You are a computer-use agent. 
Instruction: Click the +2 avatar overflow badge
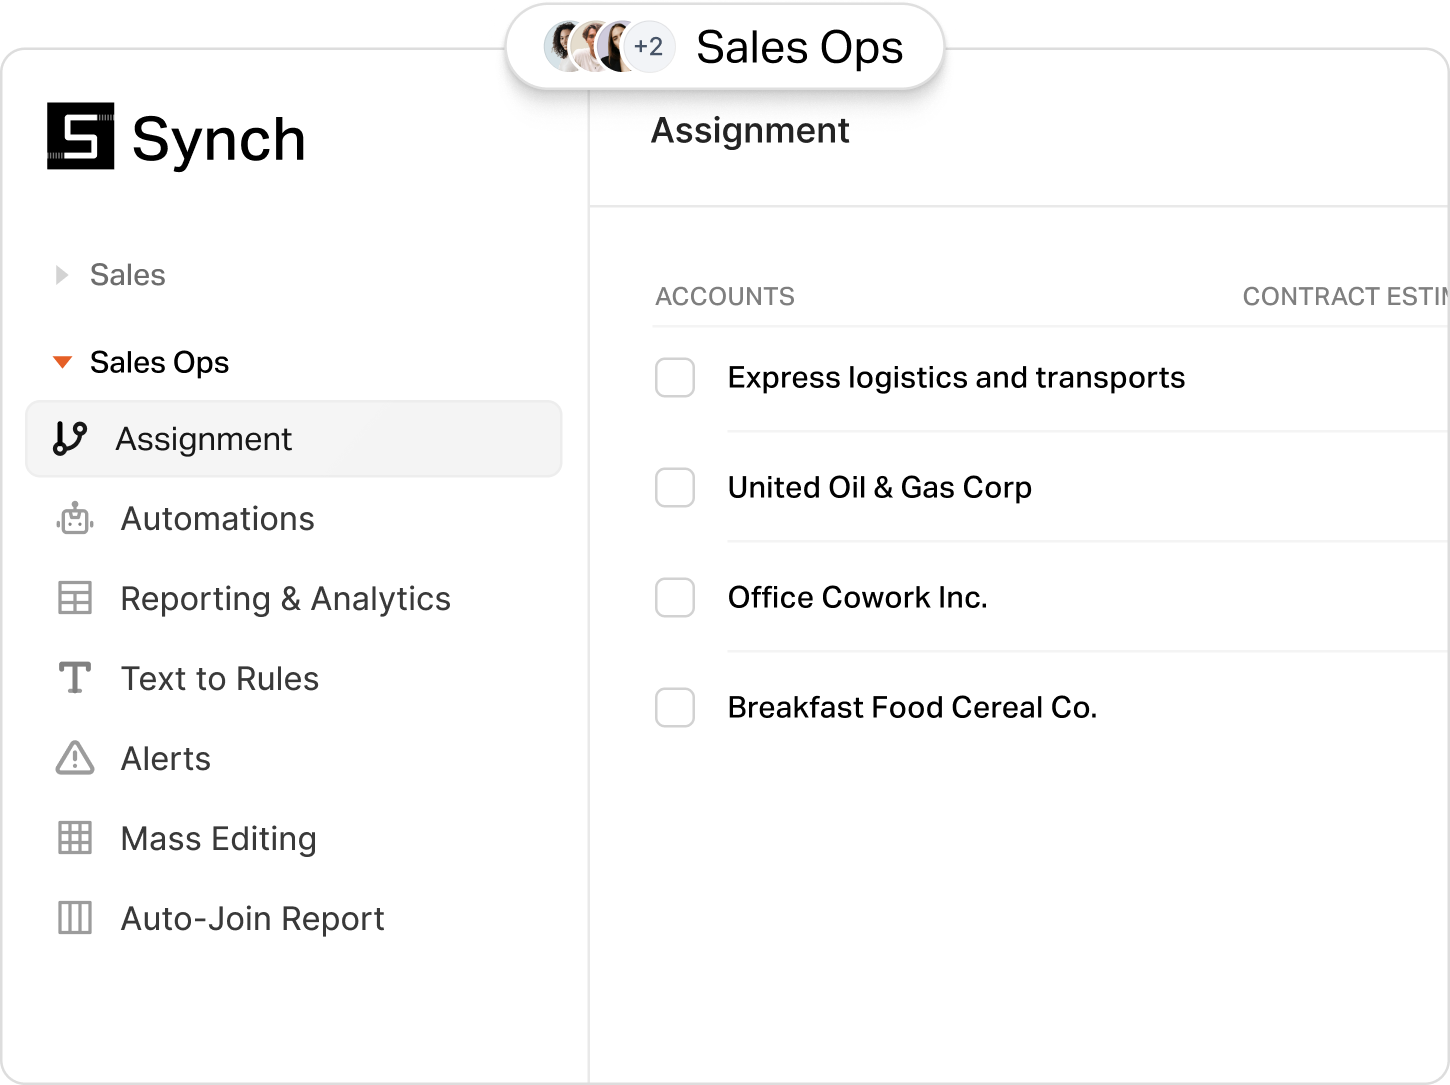coord(648,46)
